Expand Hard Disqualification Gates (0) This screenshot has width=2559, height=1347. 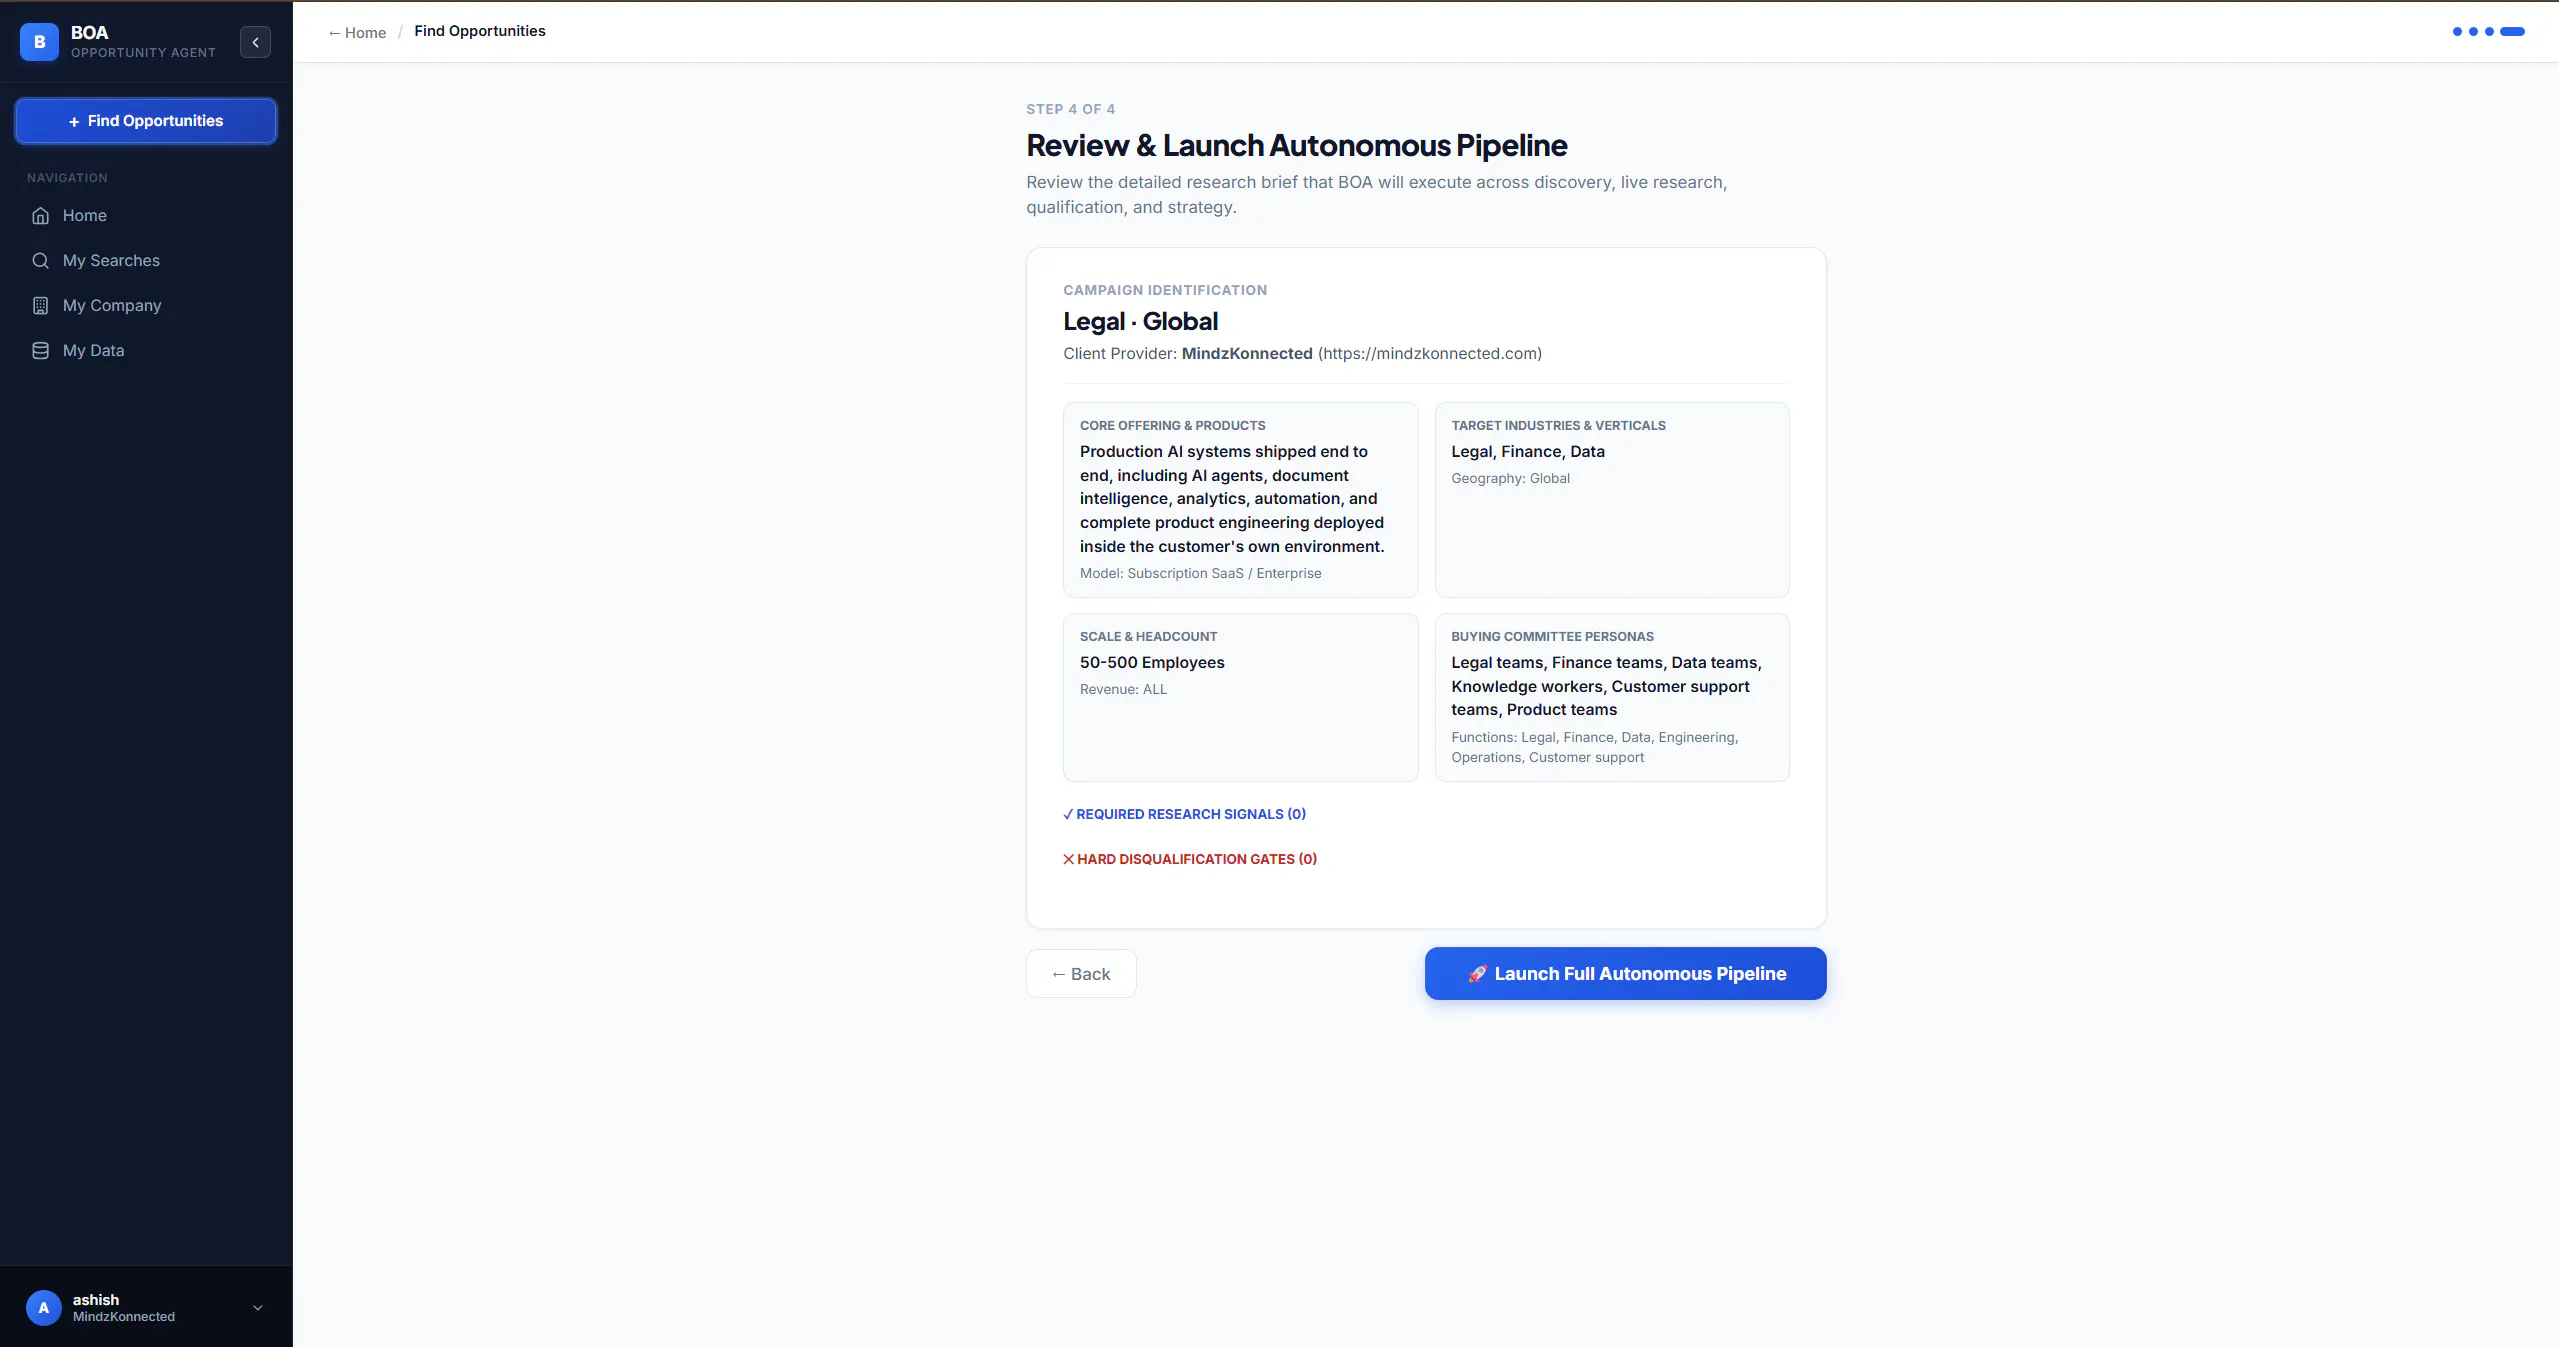pos(1190,859)
